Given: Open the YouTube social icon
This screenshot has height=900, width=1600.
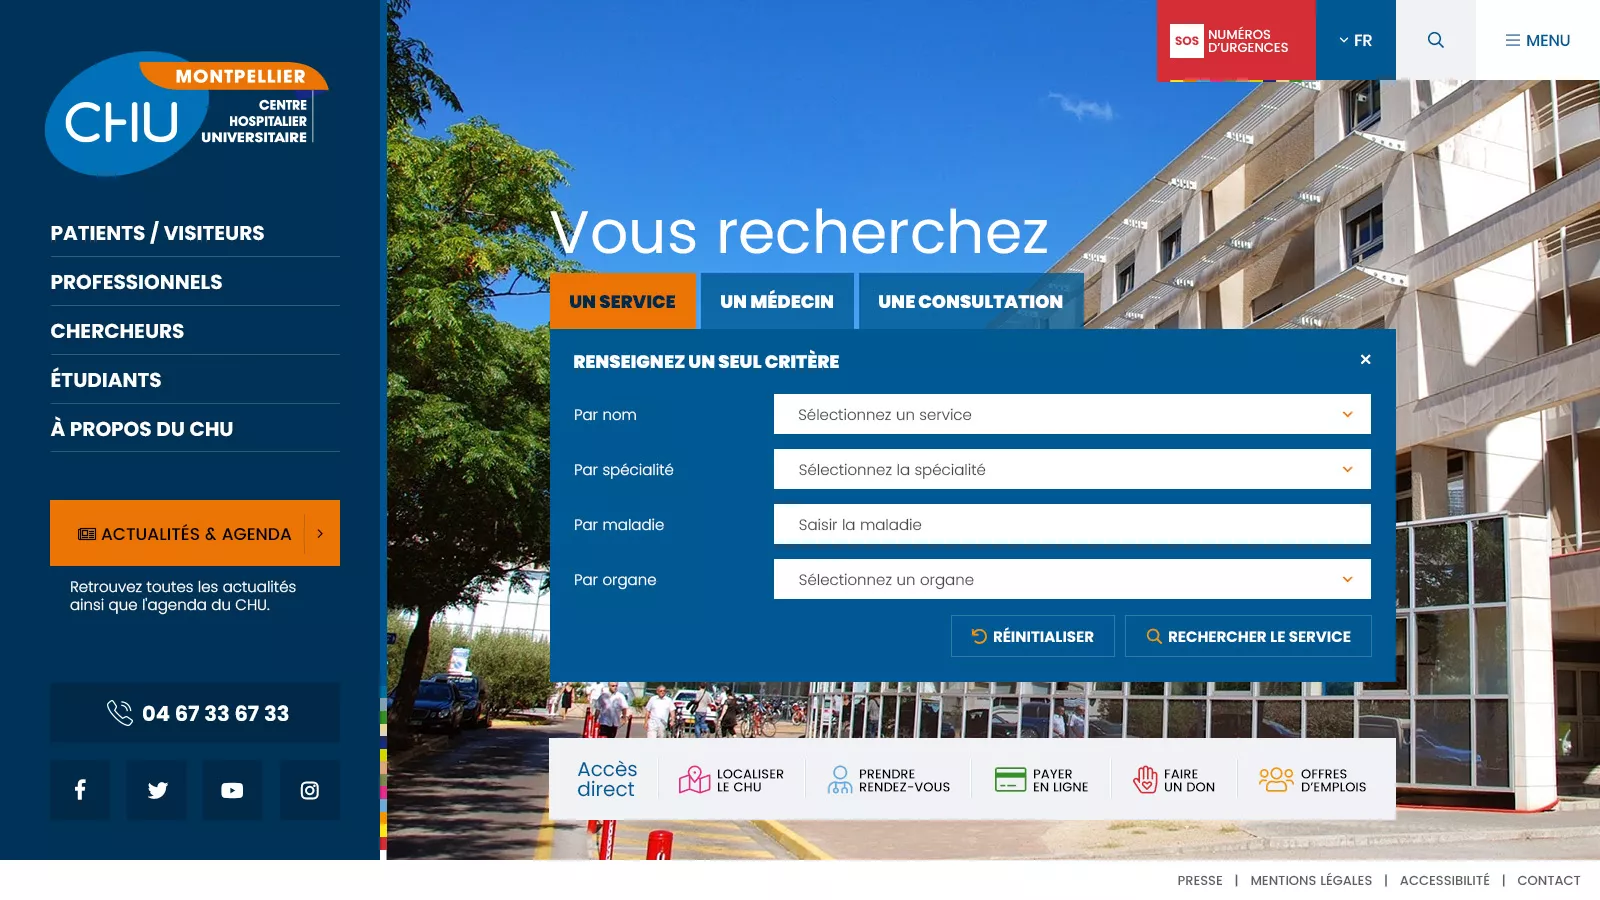Looking at the screenshot, I should point(232,790).
